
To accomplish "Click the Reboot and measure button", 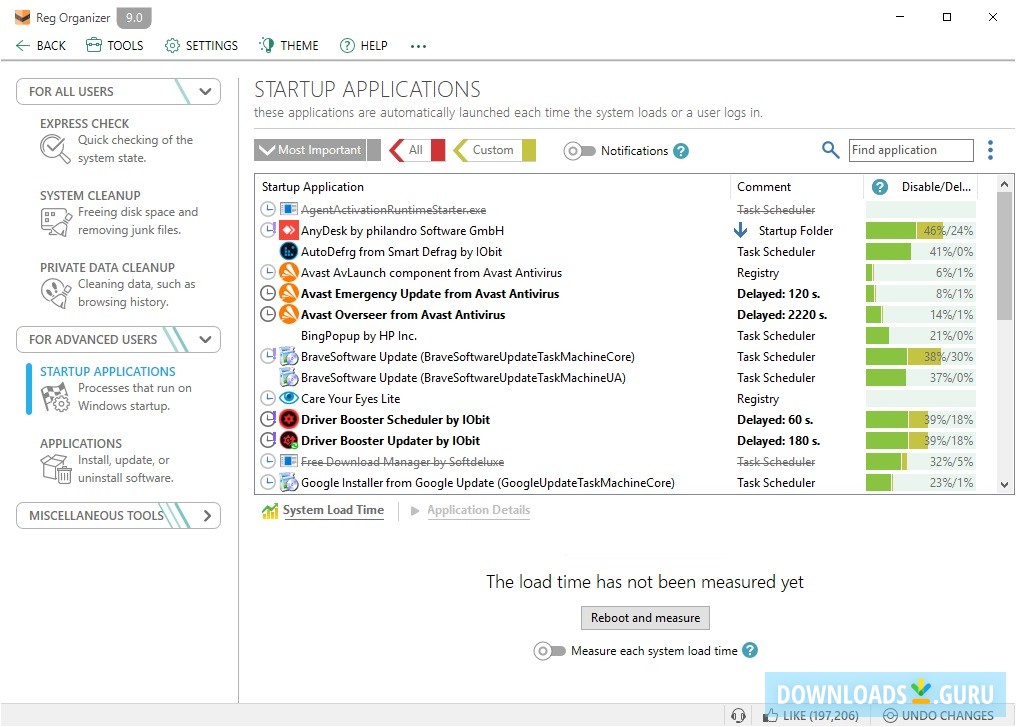I will coord(645,618).
